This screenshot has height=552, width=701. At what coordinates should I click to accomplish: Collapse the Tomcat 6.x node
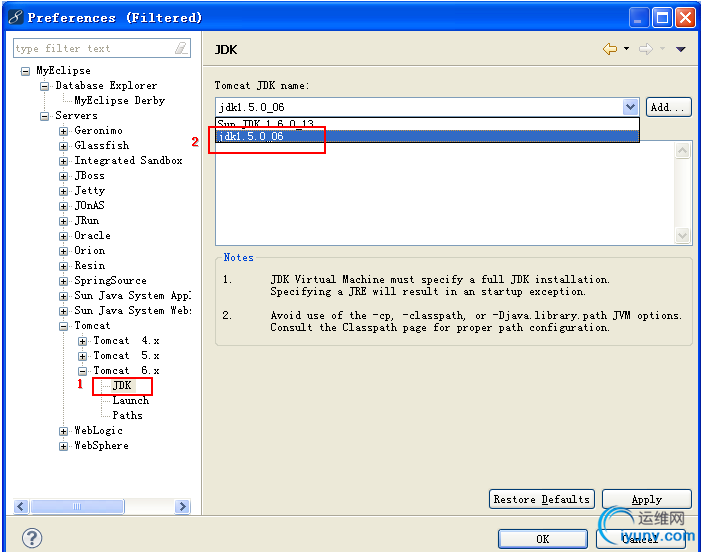tap(83, 371)
